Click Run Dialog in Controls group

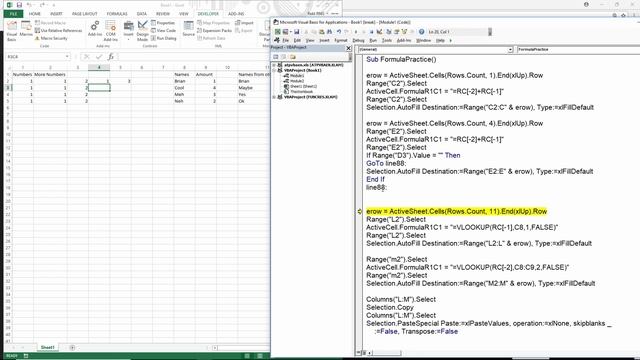click(164, 38)
